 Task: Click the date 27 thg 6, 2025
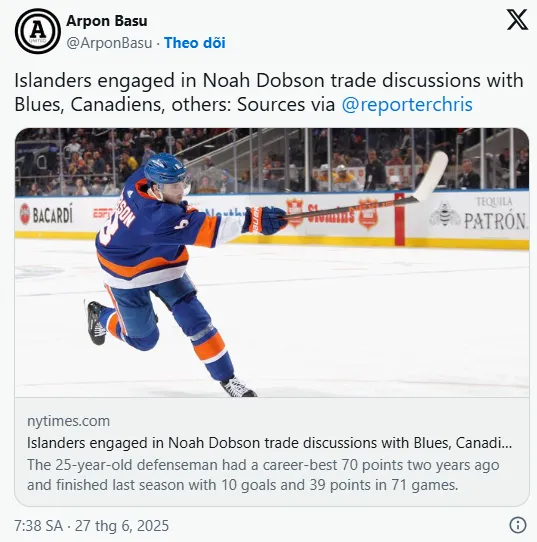tap(122, 526)
